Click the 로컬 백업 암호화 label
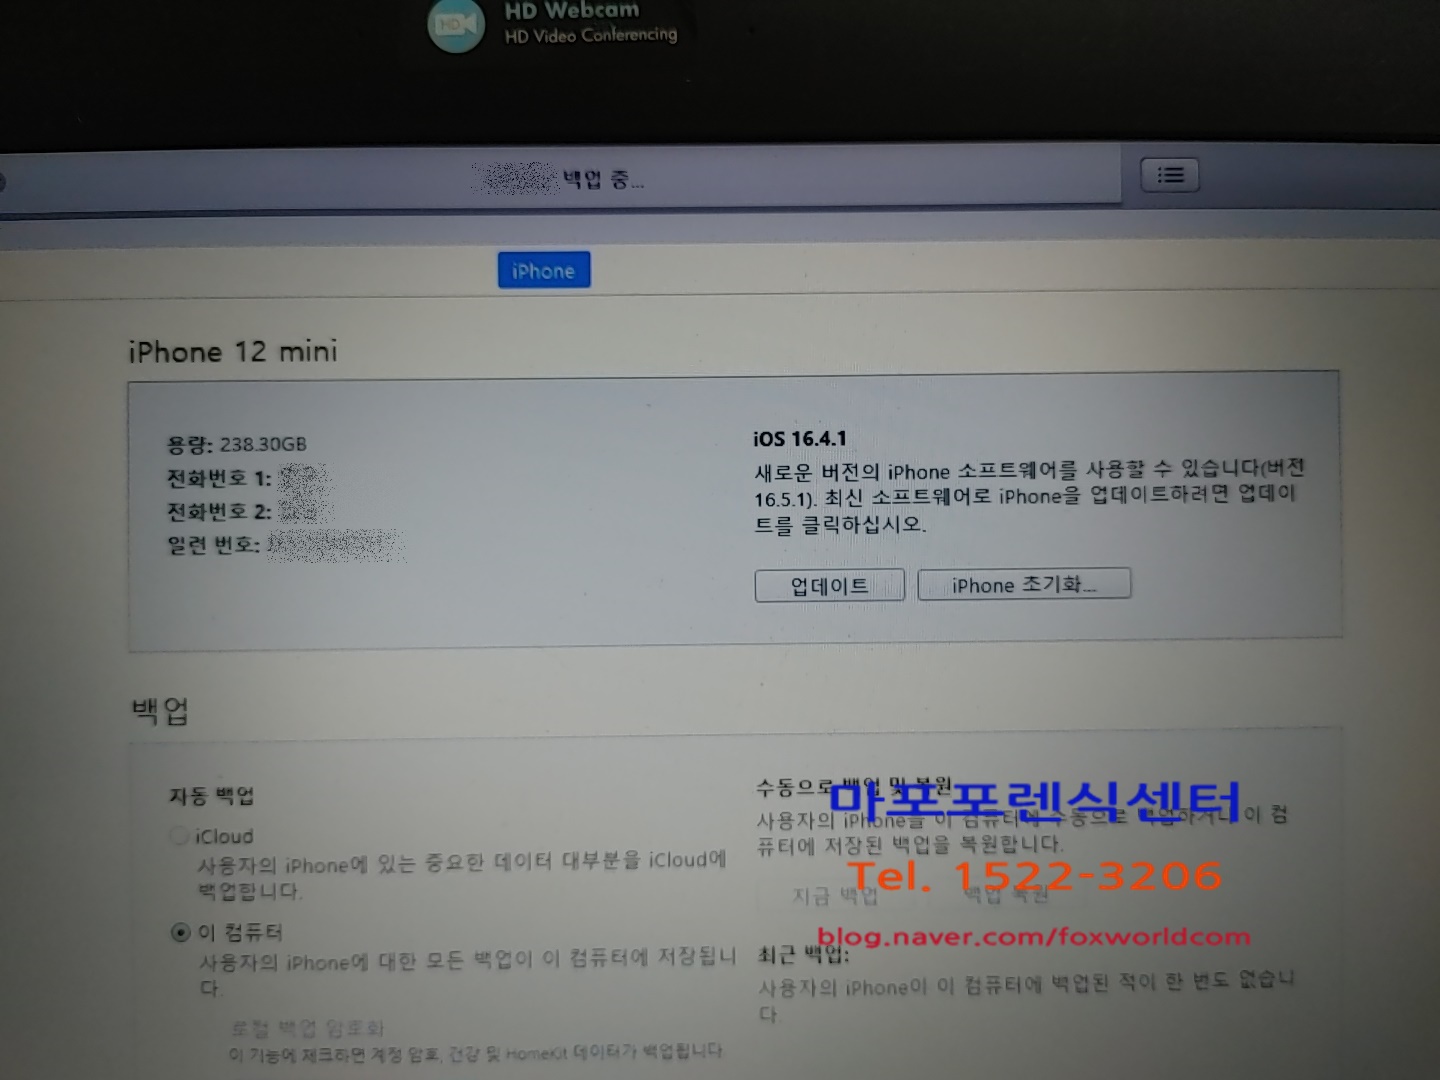The width and height of the screenshot is (1440, 1080). click(x=308, y=1028)
